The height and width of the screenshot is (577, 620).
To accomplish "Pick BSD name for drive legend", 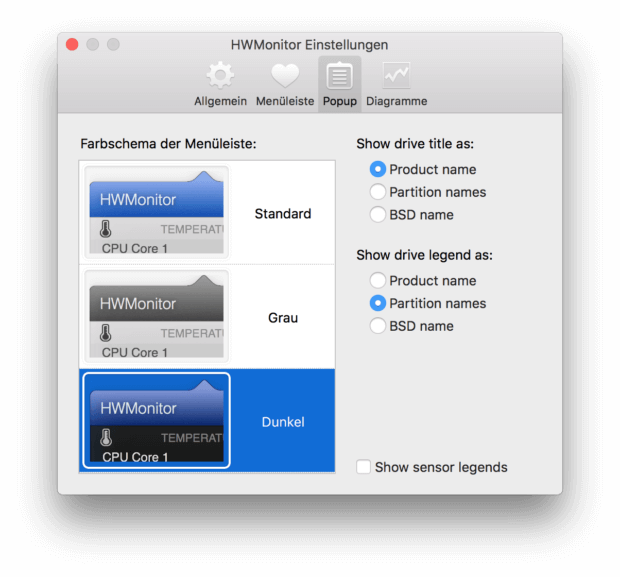I will (x=378, y=326).
